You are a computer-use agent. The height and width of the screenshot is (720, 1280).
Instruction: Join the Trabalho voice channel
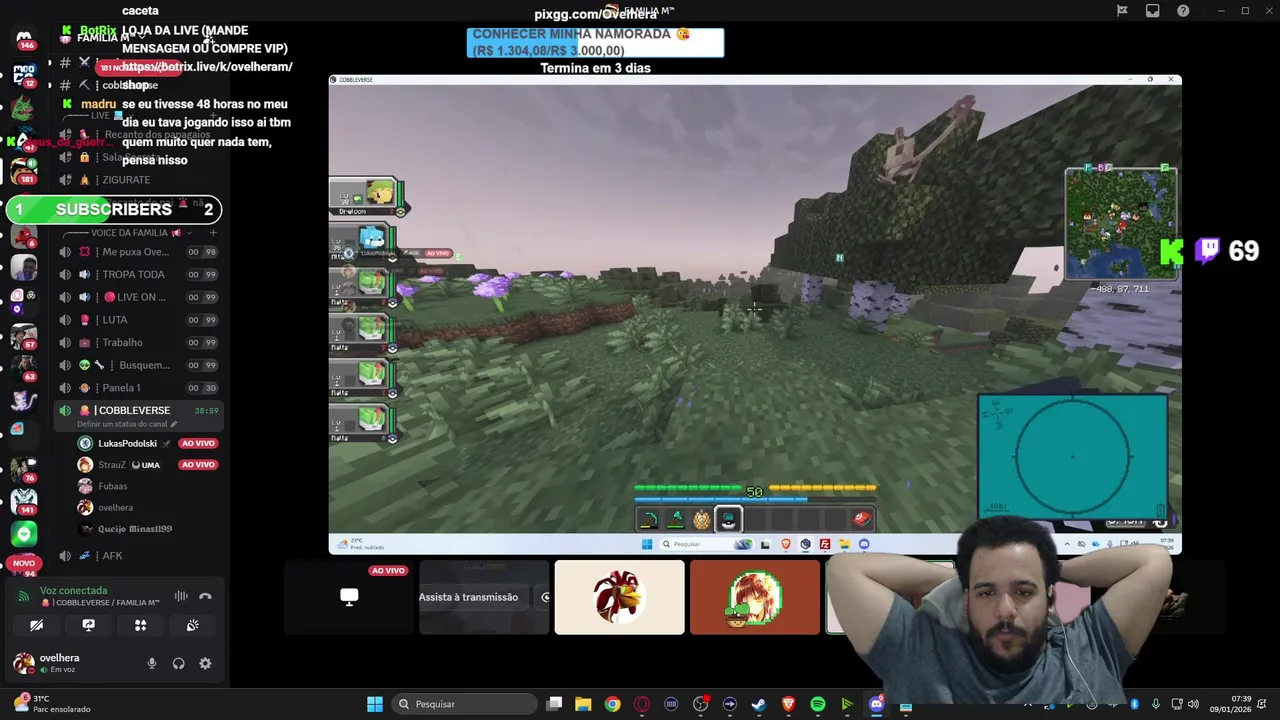tap(137, 342)
